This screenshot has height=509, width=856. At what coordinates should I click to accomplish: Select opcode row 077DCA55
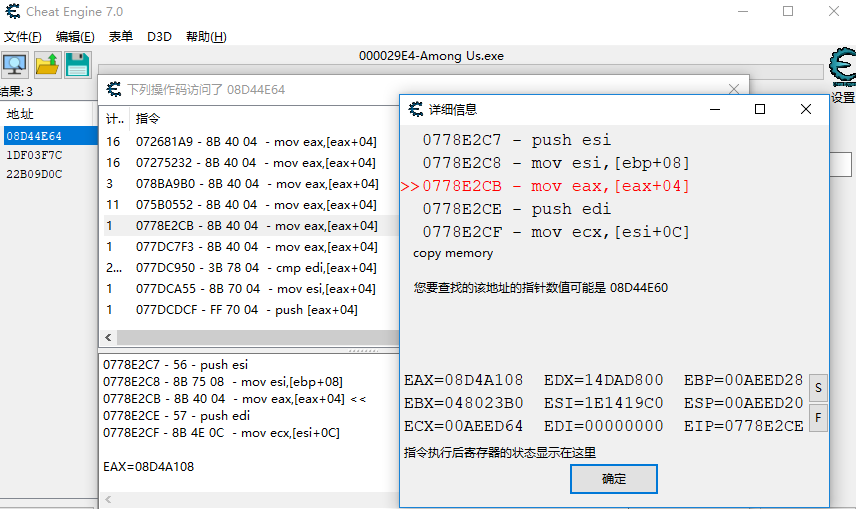pos(251,289)
